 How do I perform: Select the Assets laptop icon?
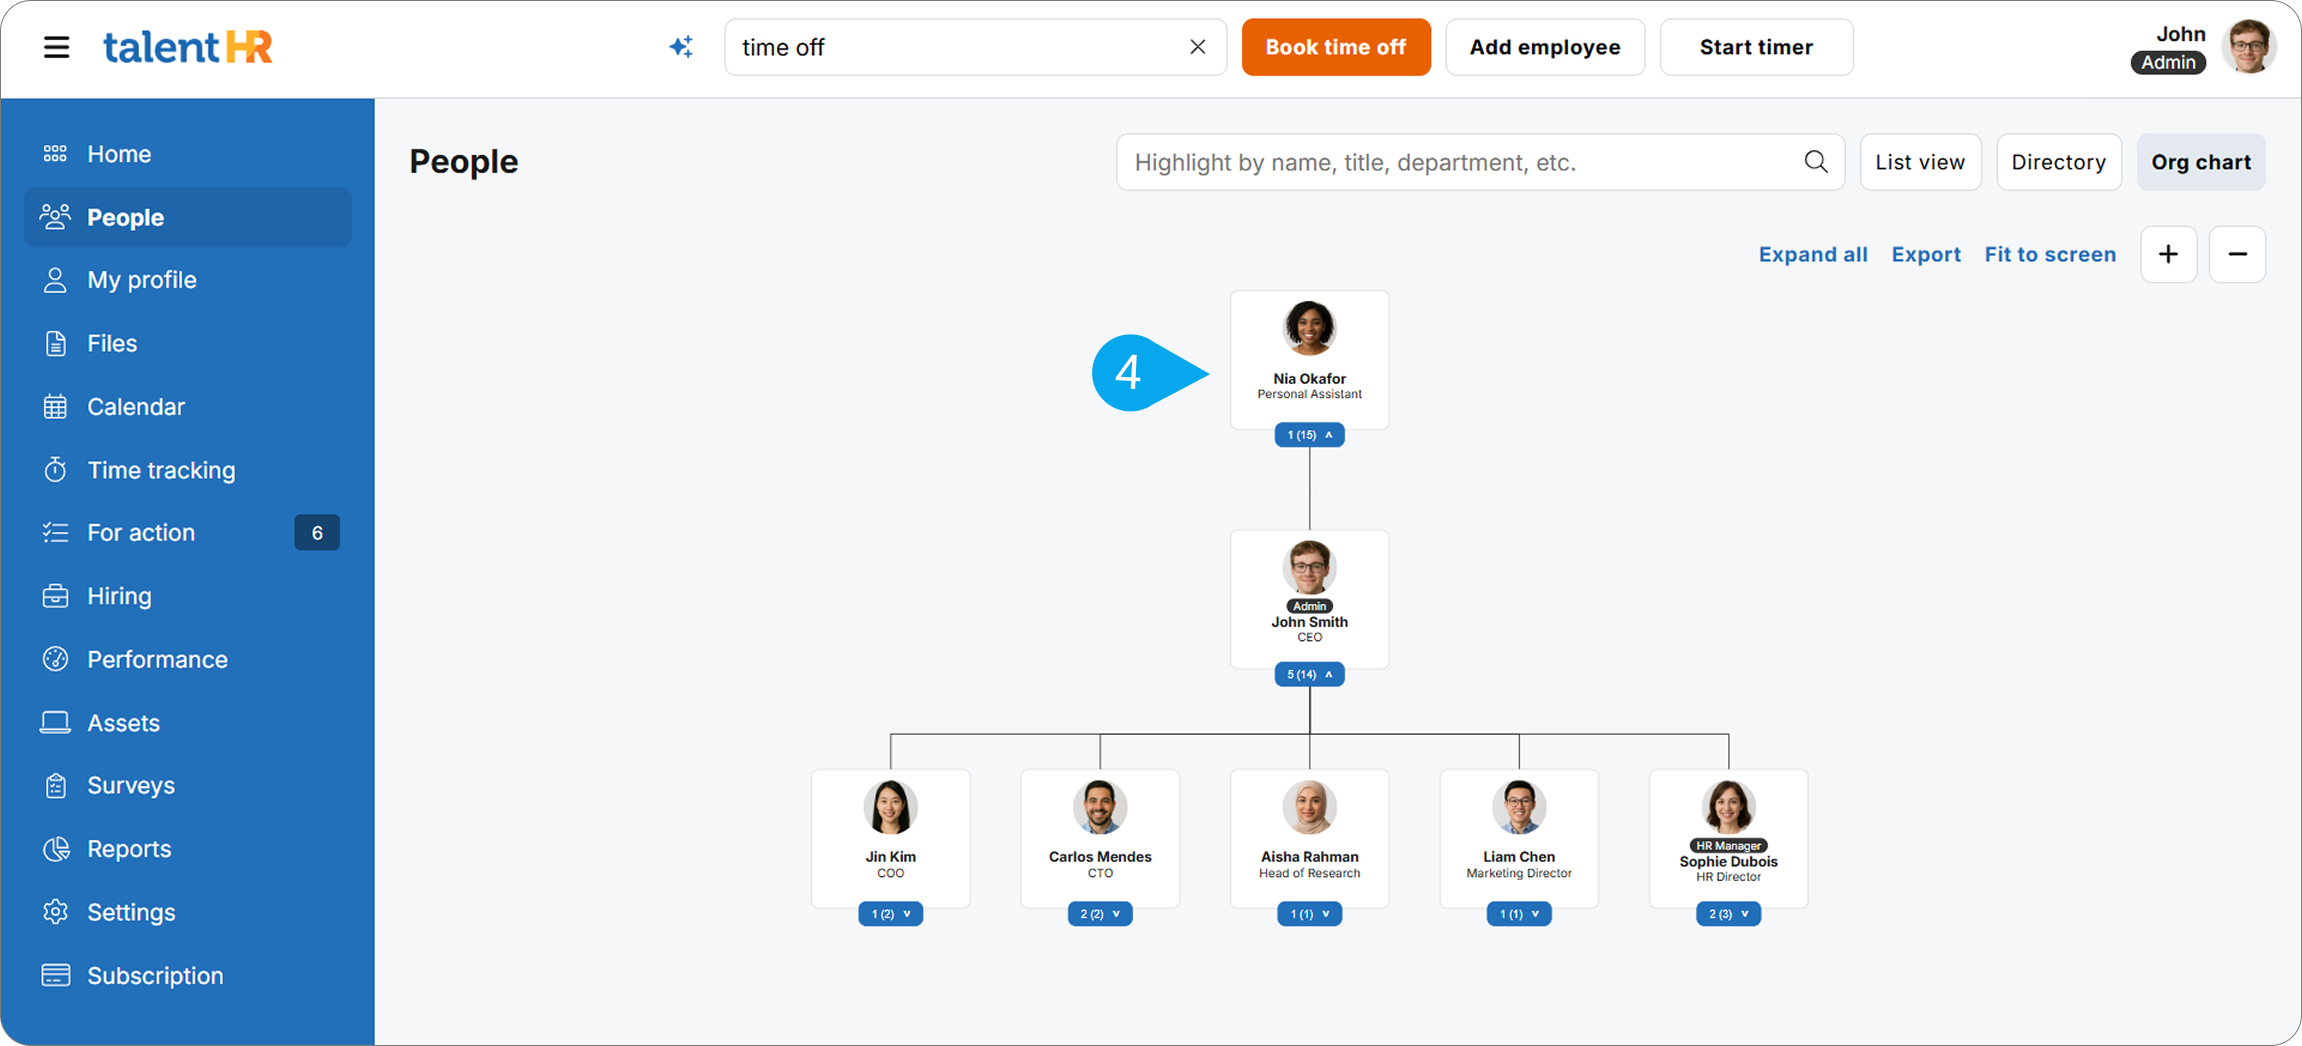(x=55, y=722)
